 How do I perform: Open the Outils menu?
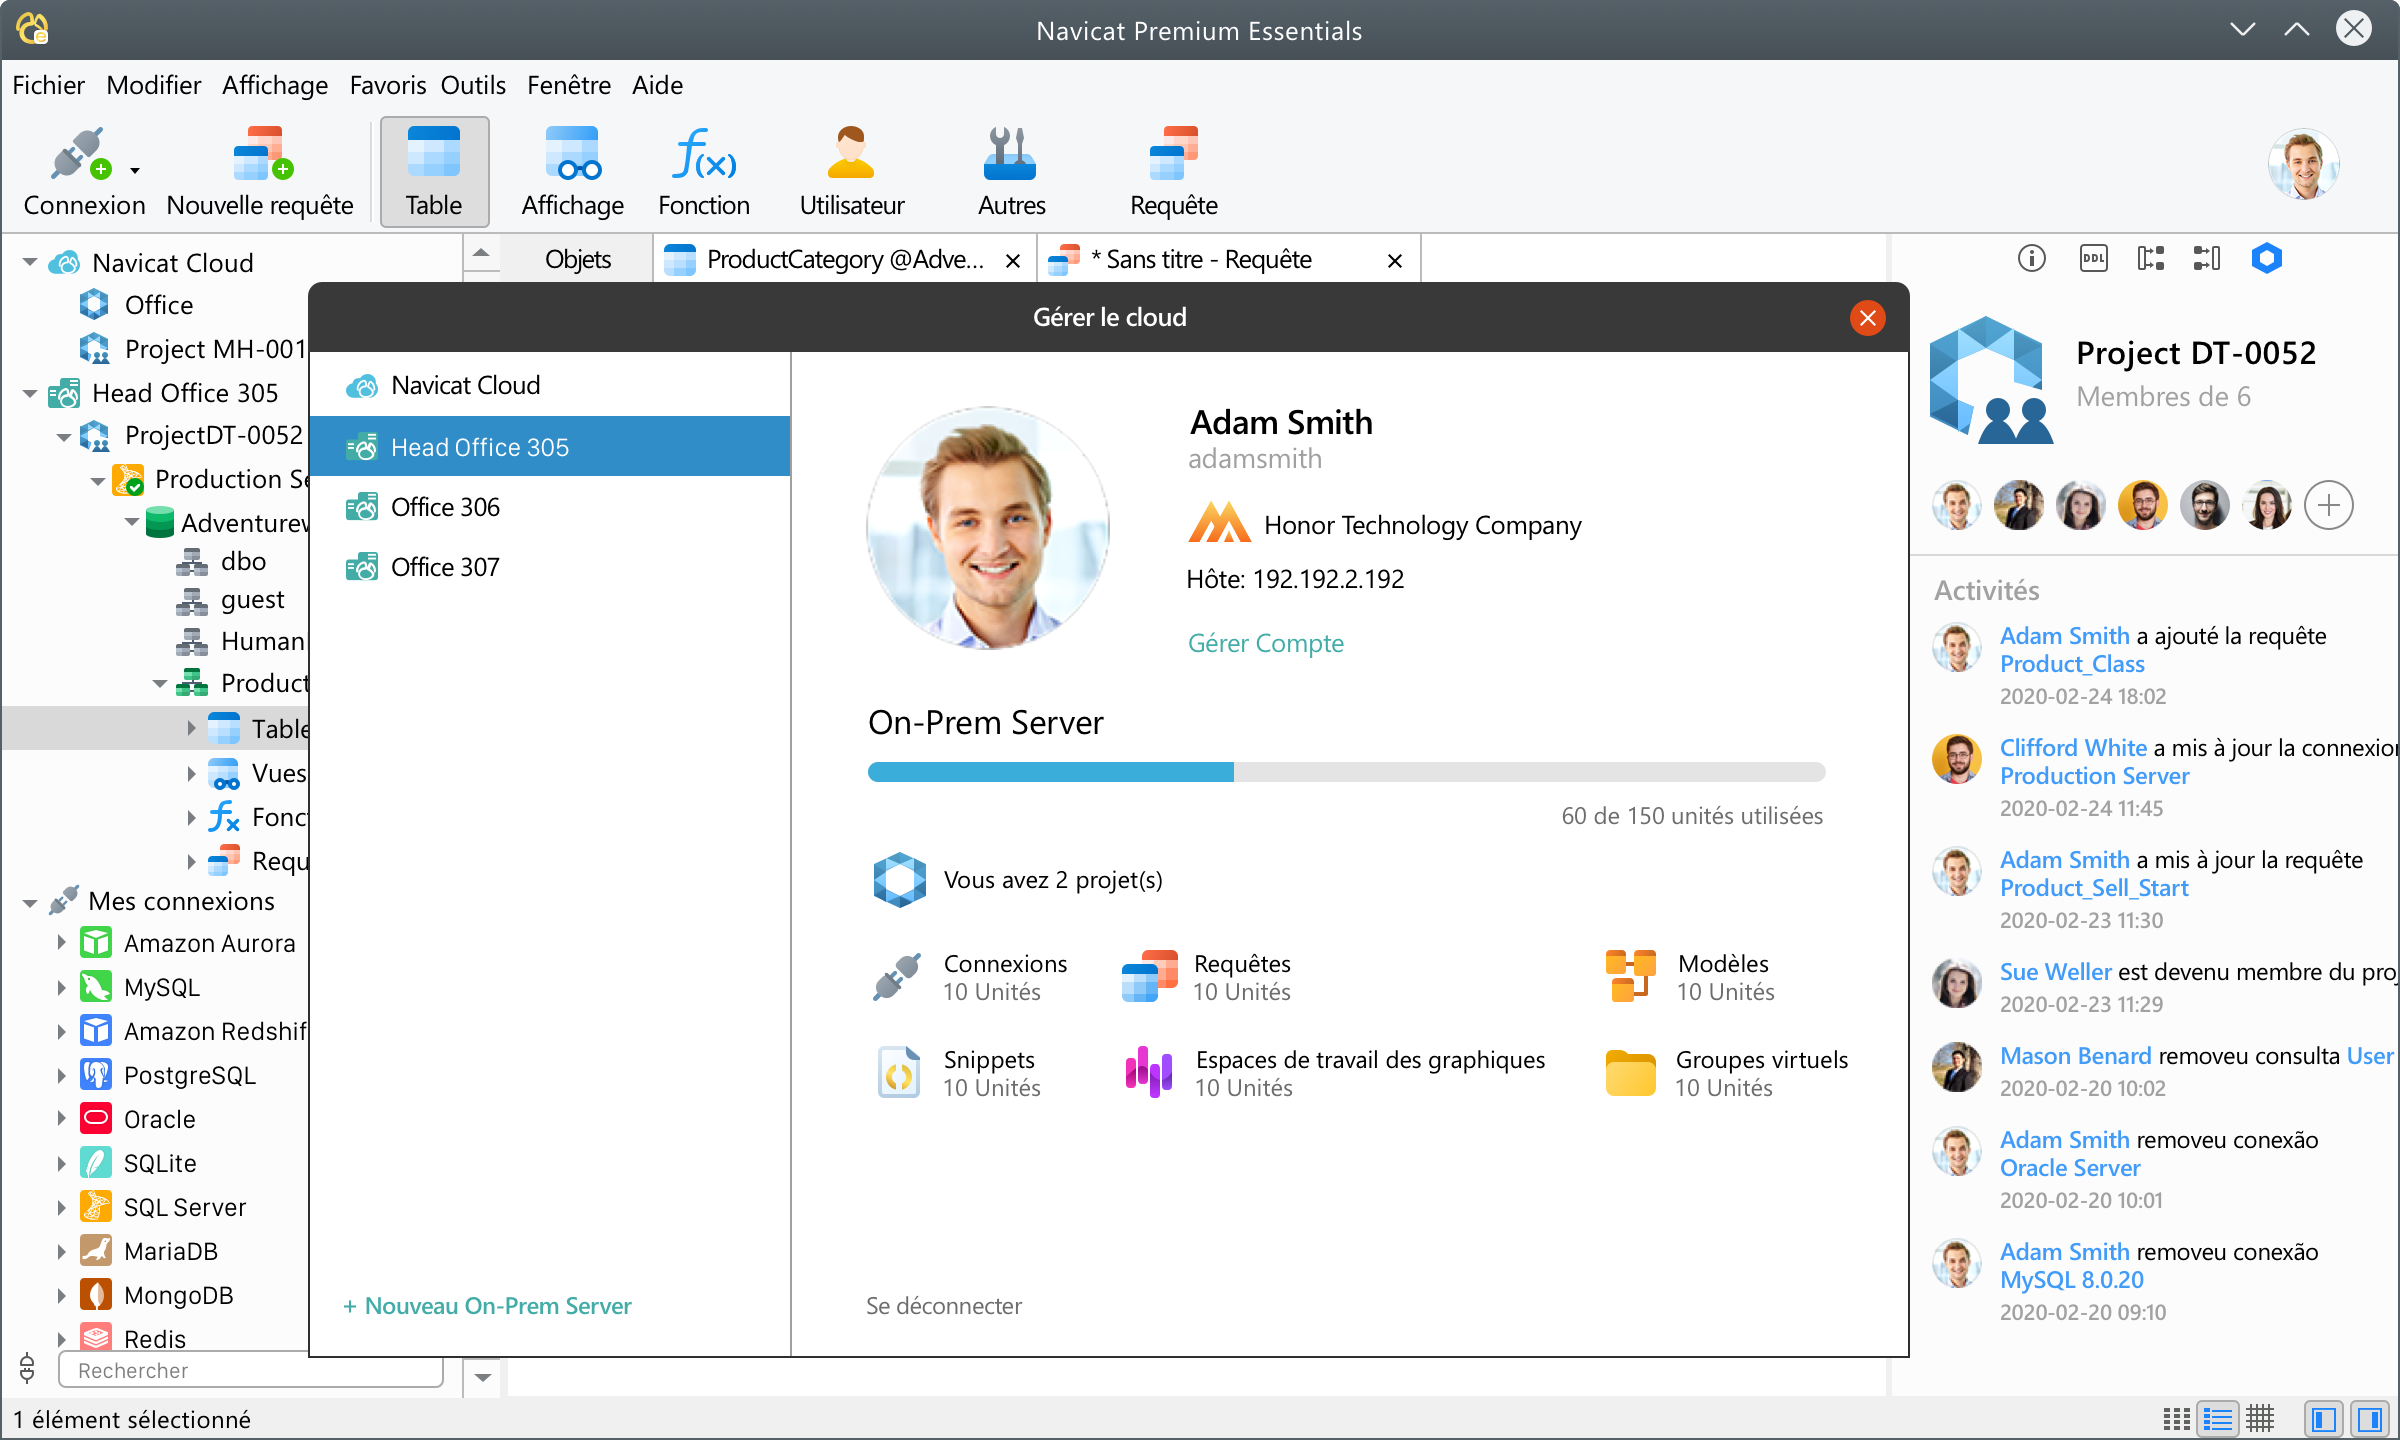click(473, 85)
